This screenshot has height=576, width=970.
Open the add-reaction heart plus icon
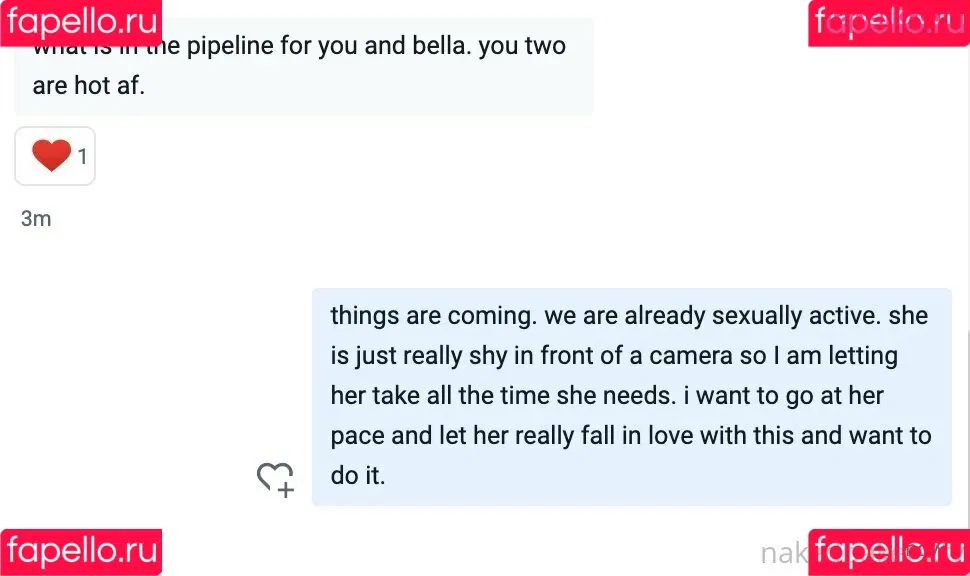pyautogui.click(x=276, y=479)
